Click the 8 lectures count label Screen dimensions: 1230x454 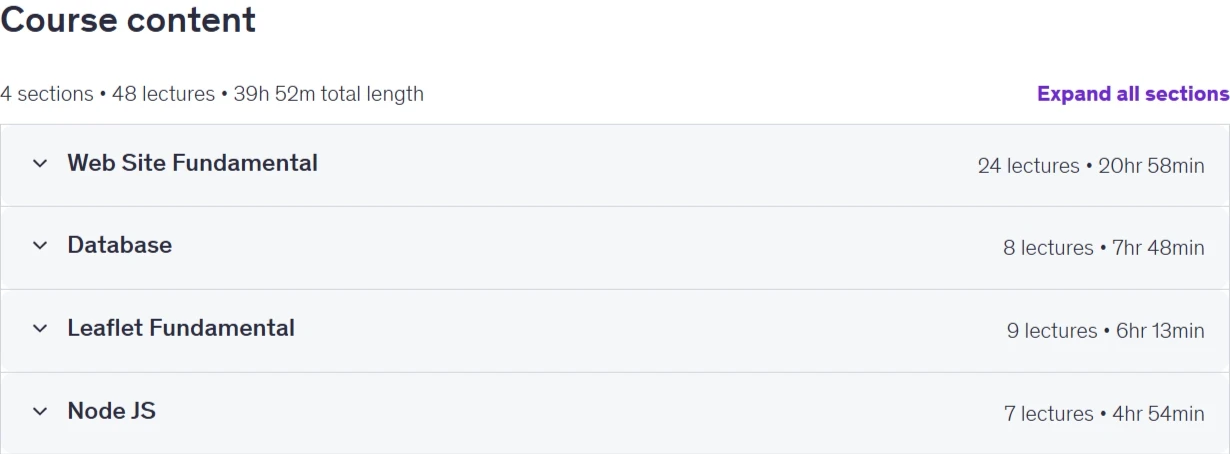pyautogui.click(x=1048, y=248)
